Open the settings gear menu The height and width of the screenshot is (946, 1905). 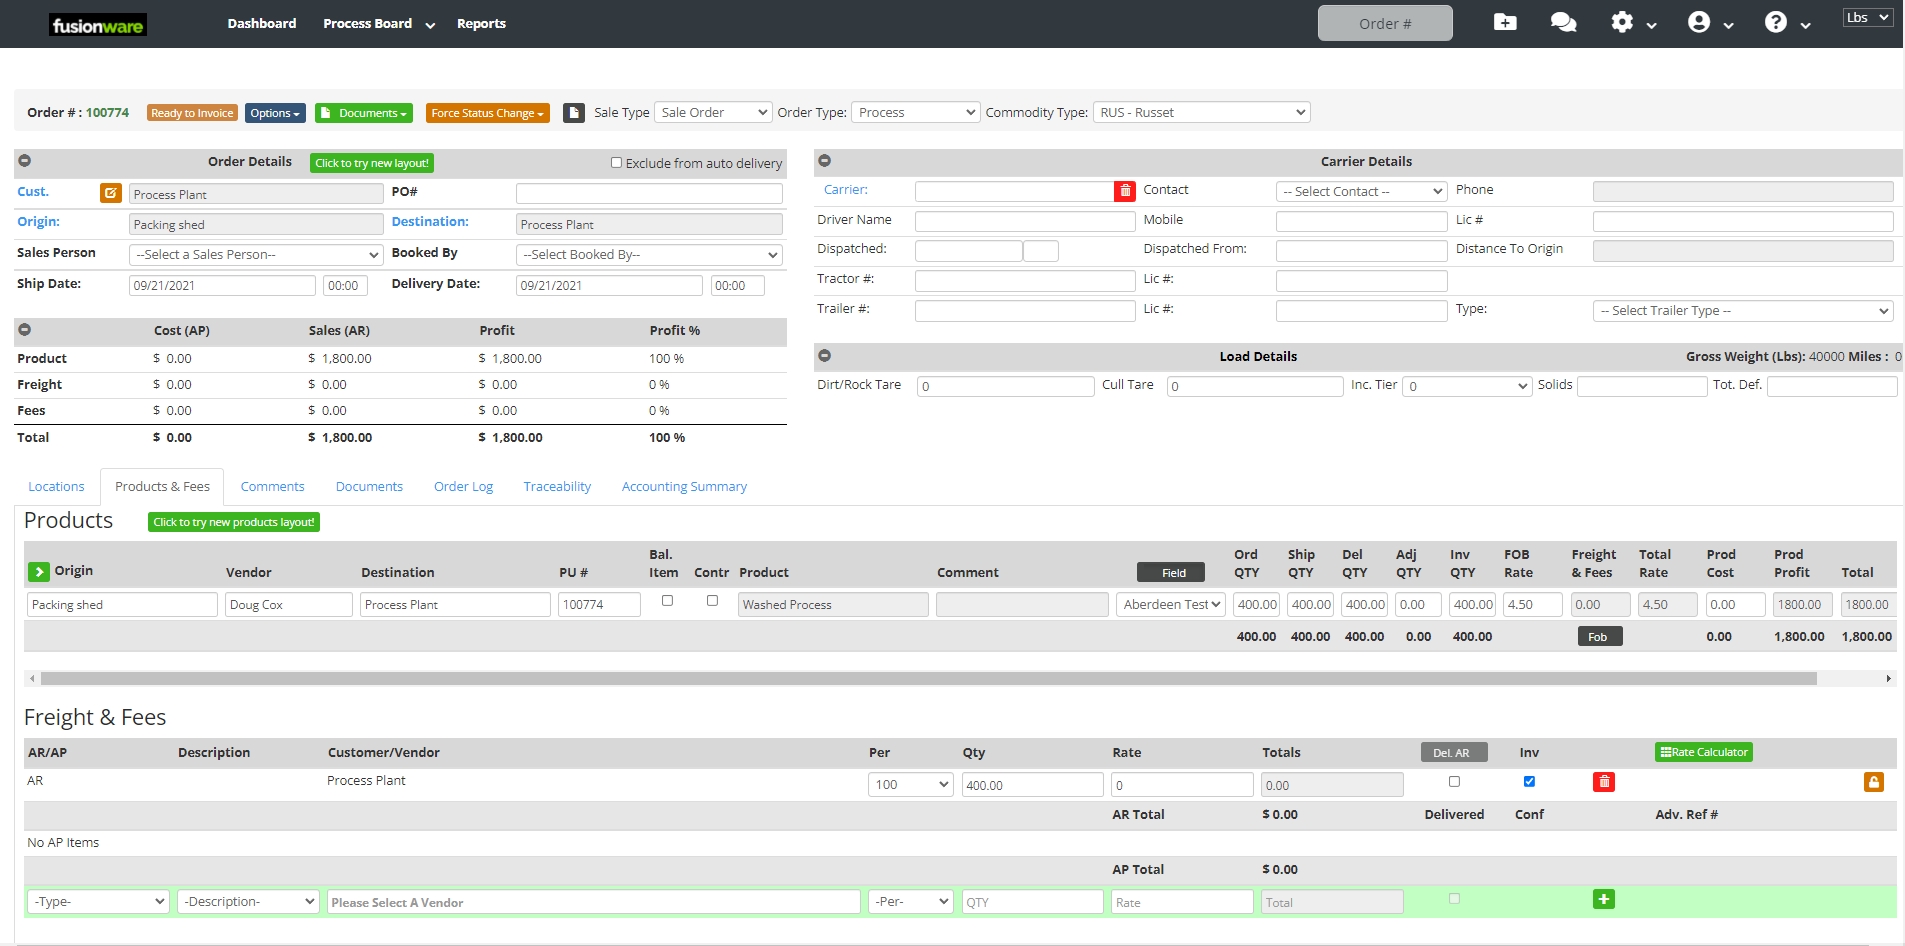pyautogui.click(x=1622, y=22)
